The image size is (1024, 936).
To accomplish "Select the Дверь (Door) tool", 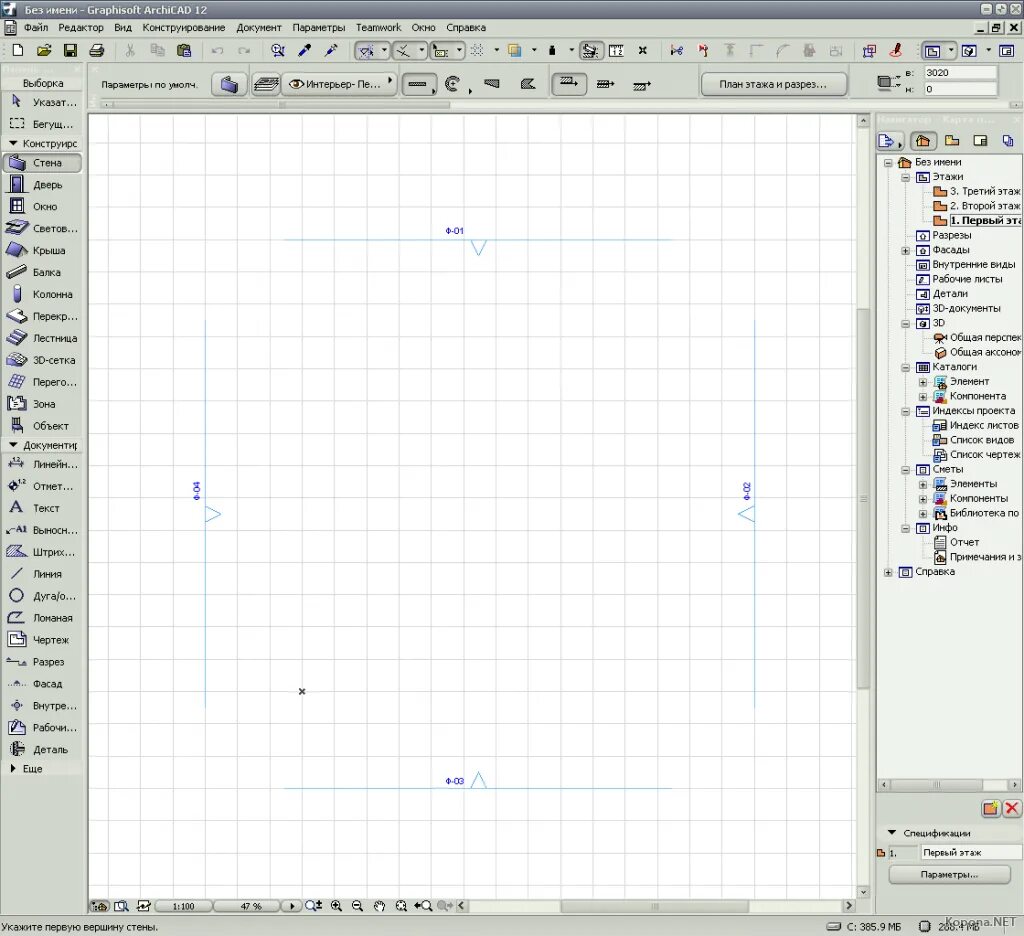I will [x=43, y=185].
